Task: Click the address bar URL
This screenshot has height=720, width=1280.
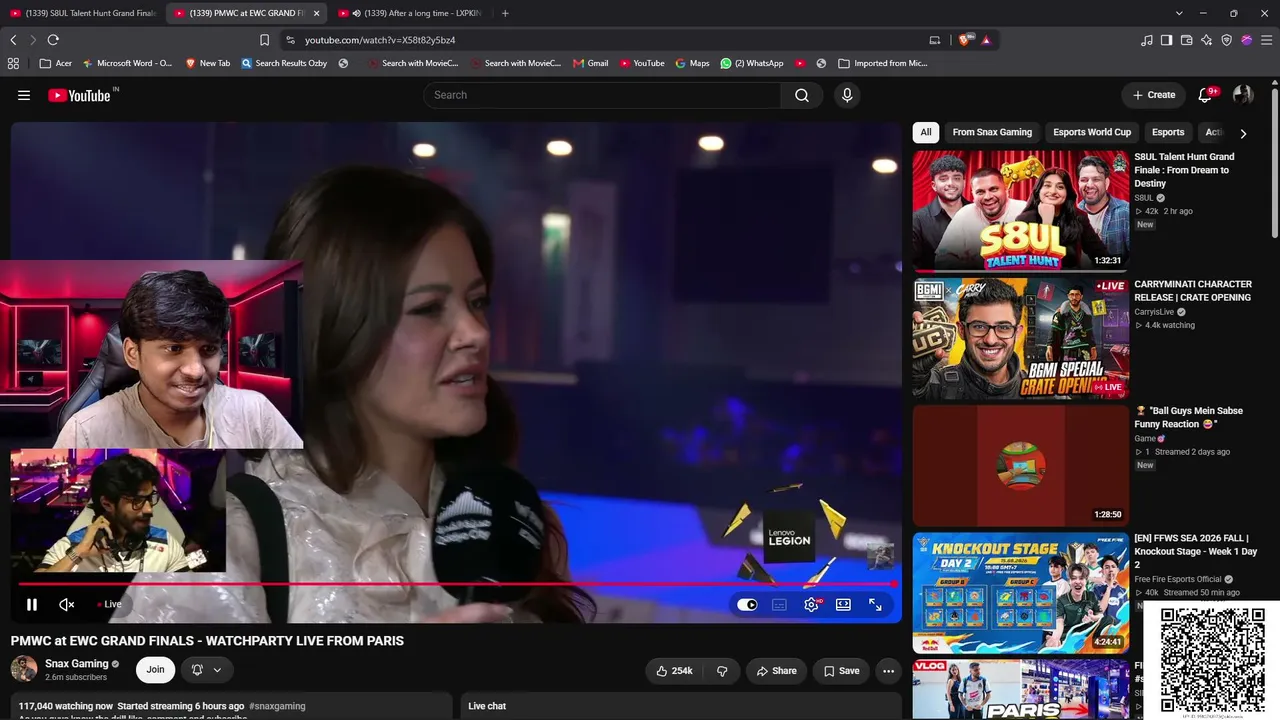Action: tap(380, 40)
